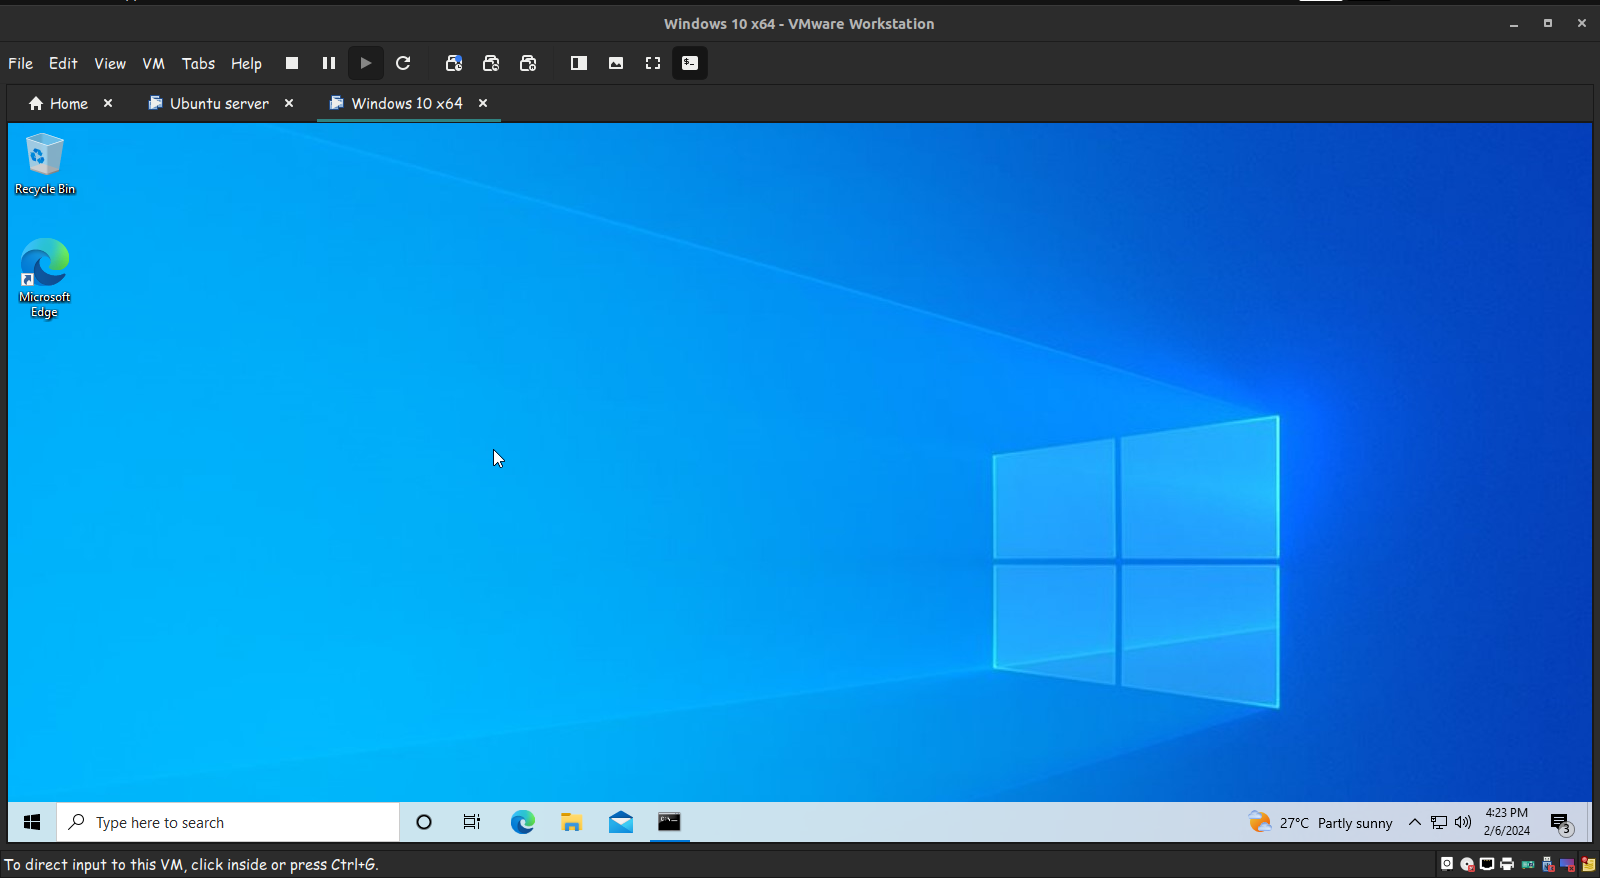The image size is (1600, 878).
Task: Power off VM with the stop icon
Action: coord(292,63)
